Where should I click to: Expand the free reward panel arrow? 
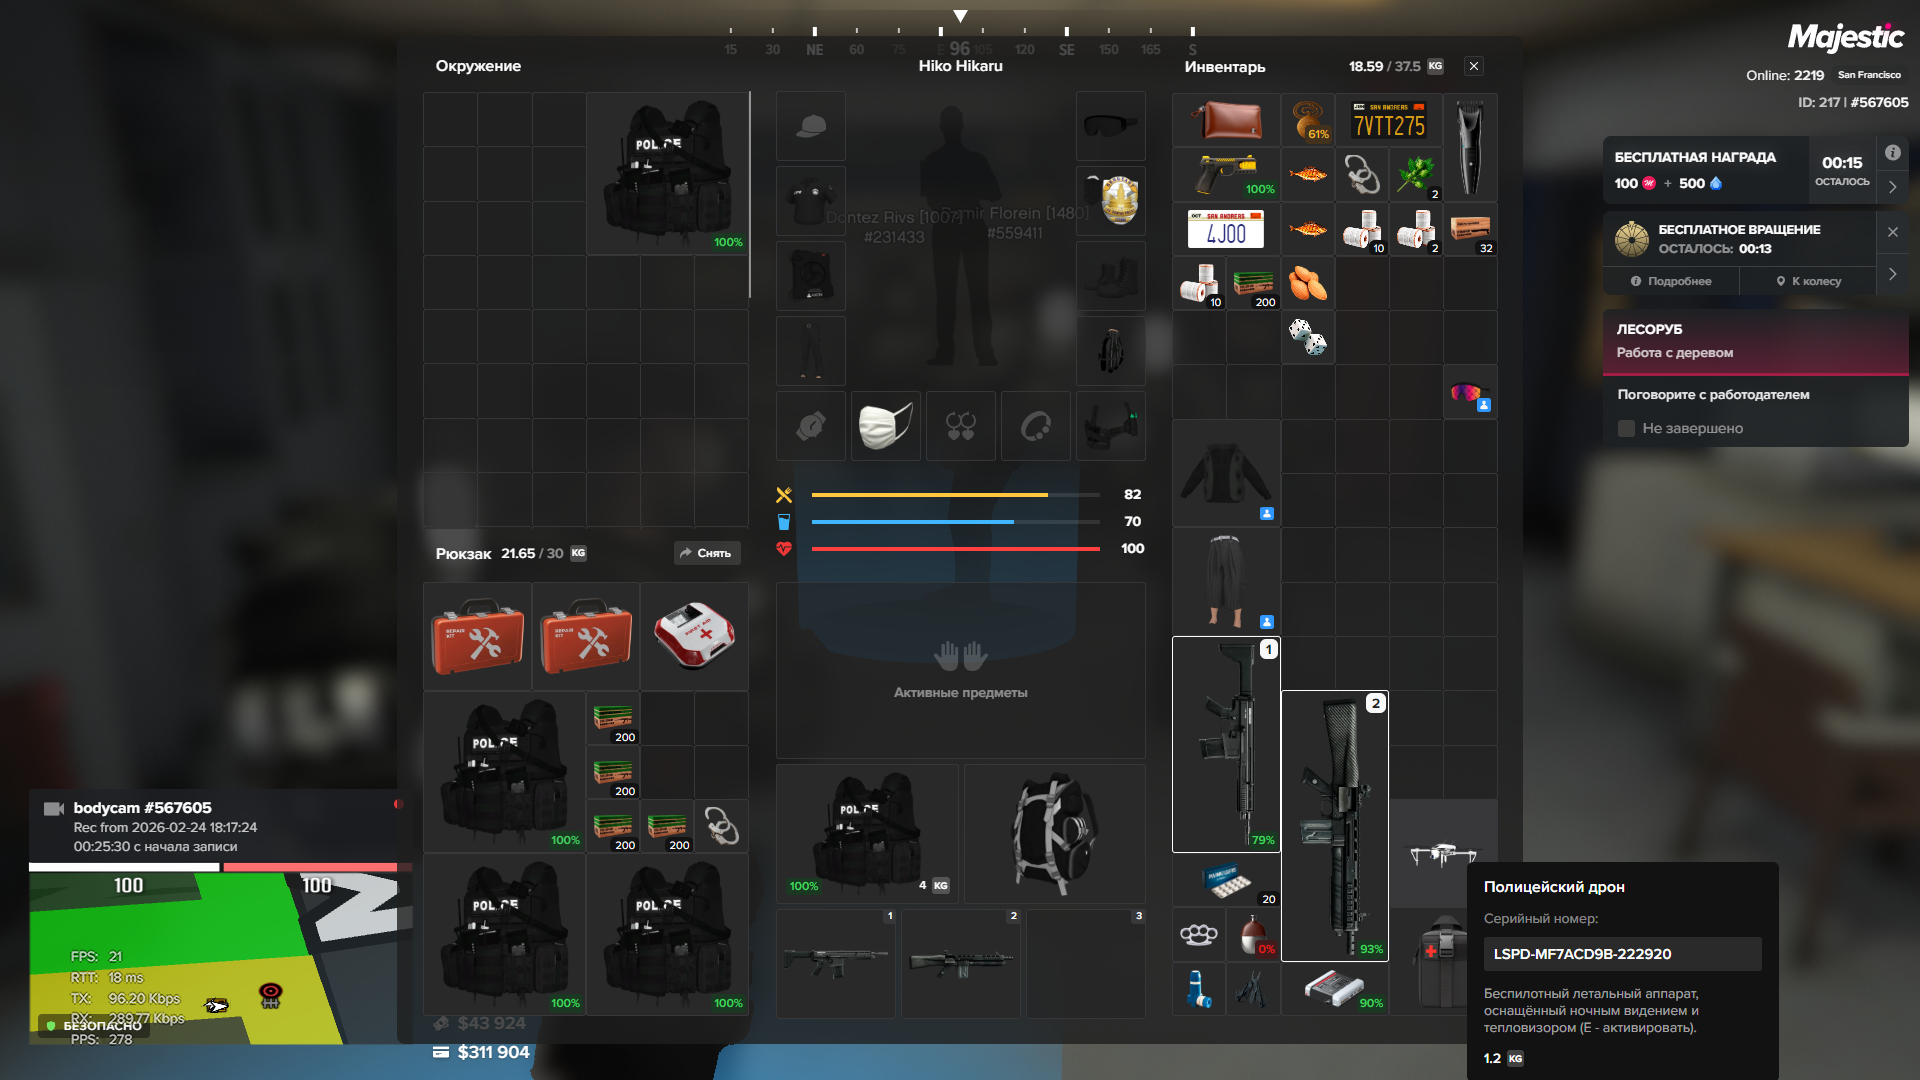click(x=1892, y=187)
